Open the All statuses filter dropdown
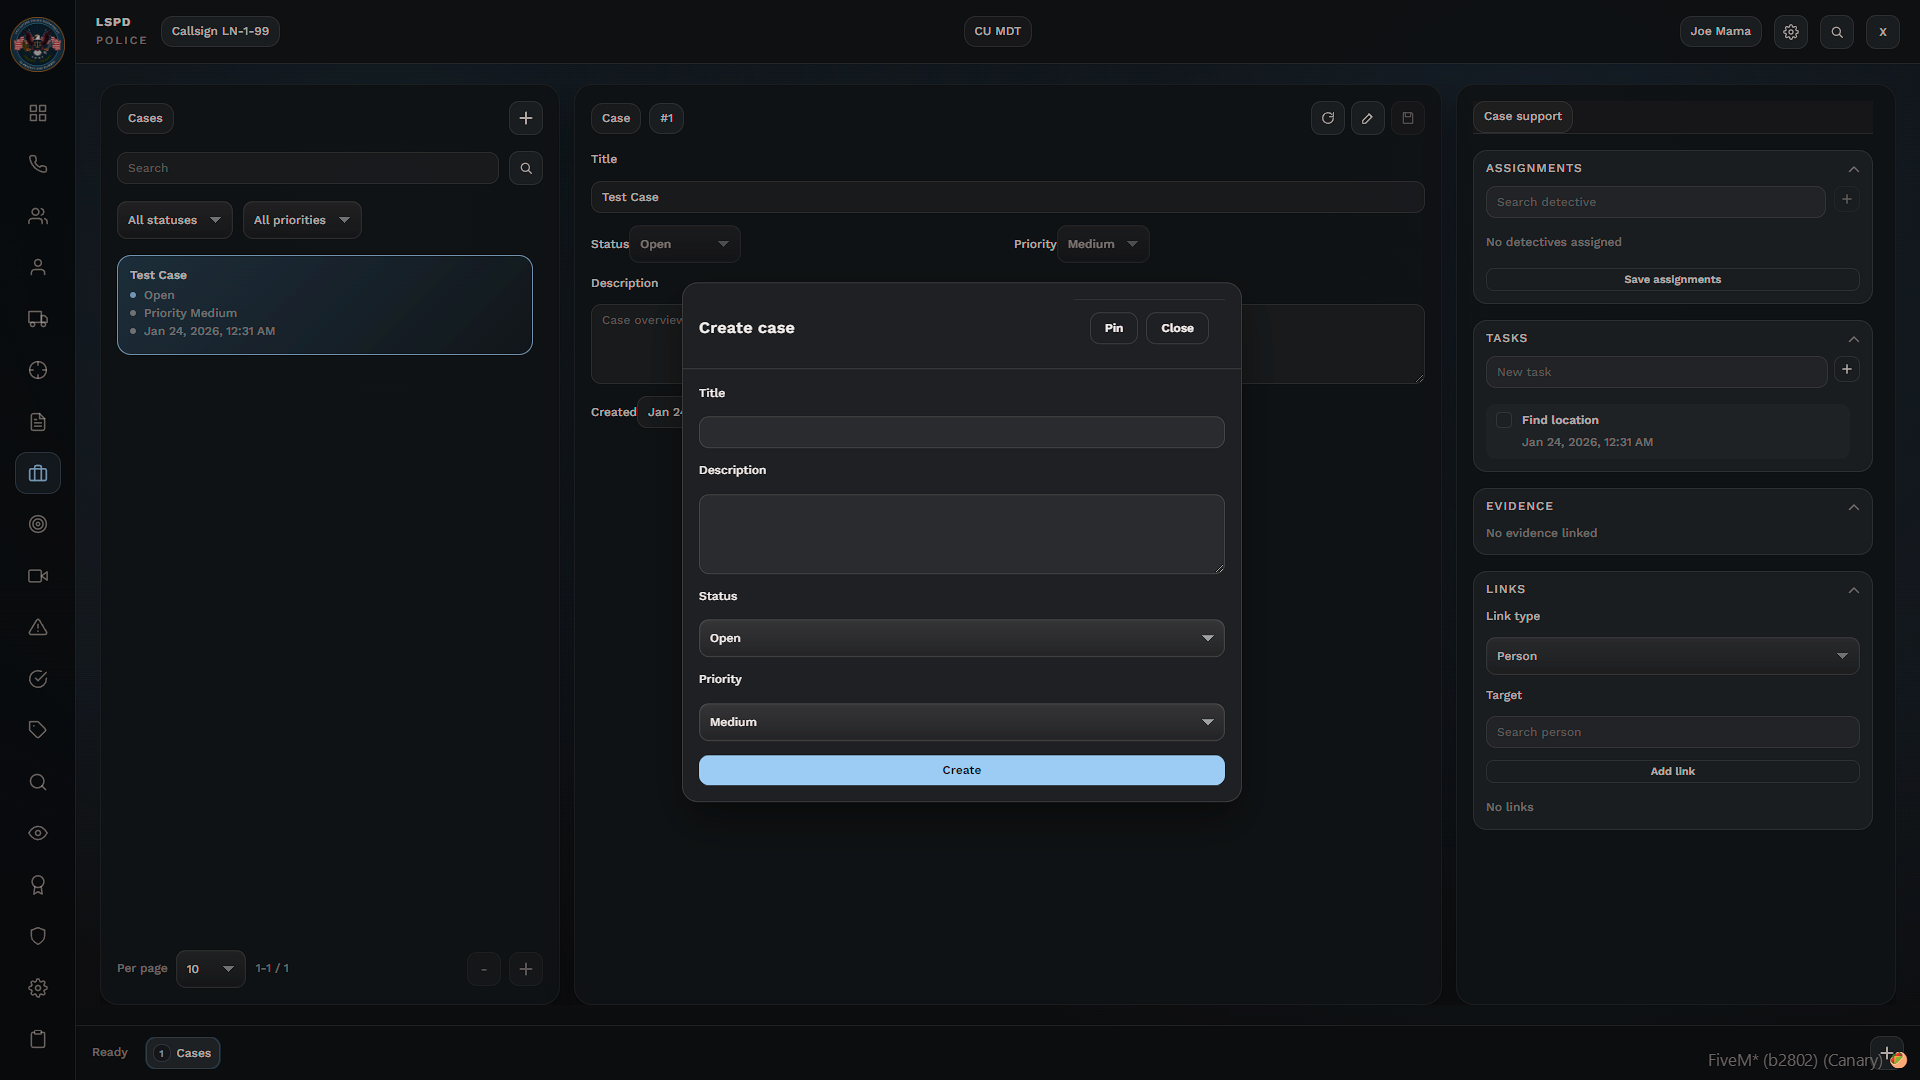 [174, 220]
